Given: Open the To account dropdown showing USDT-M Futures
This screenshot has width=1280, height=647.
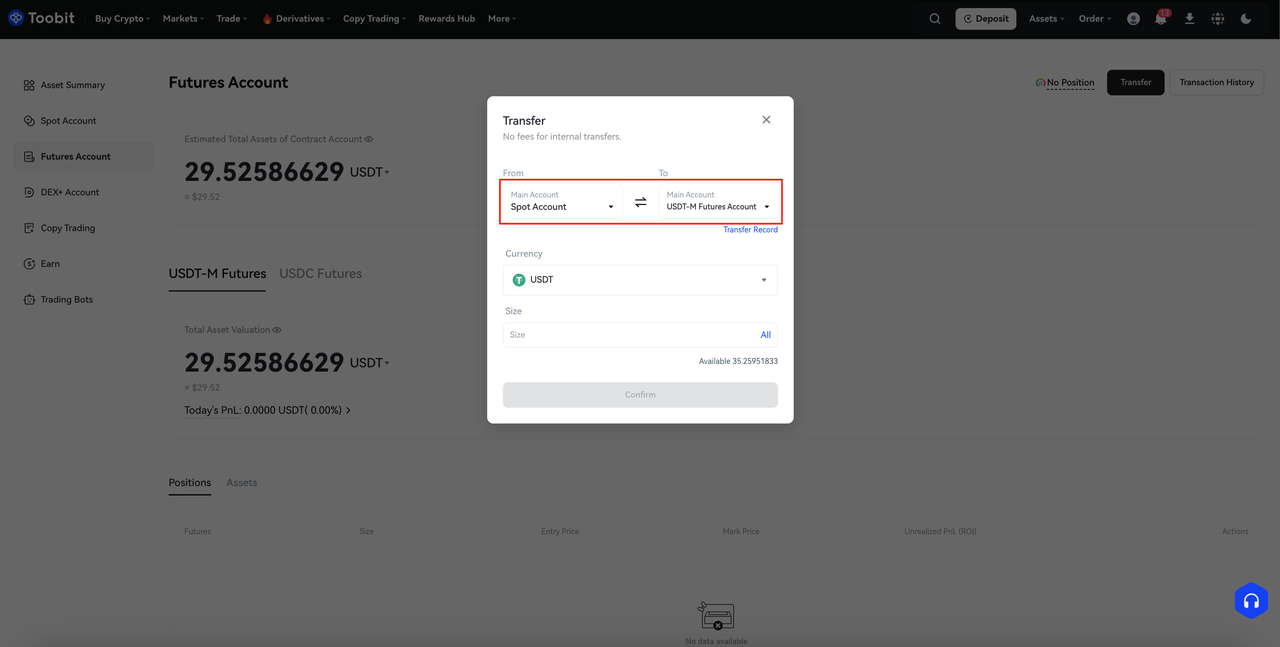Looking at the screenshot, I should 718,202.
